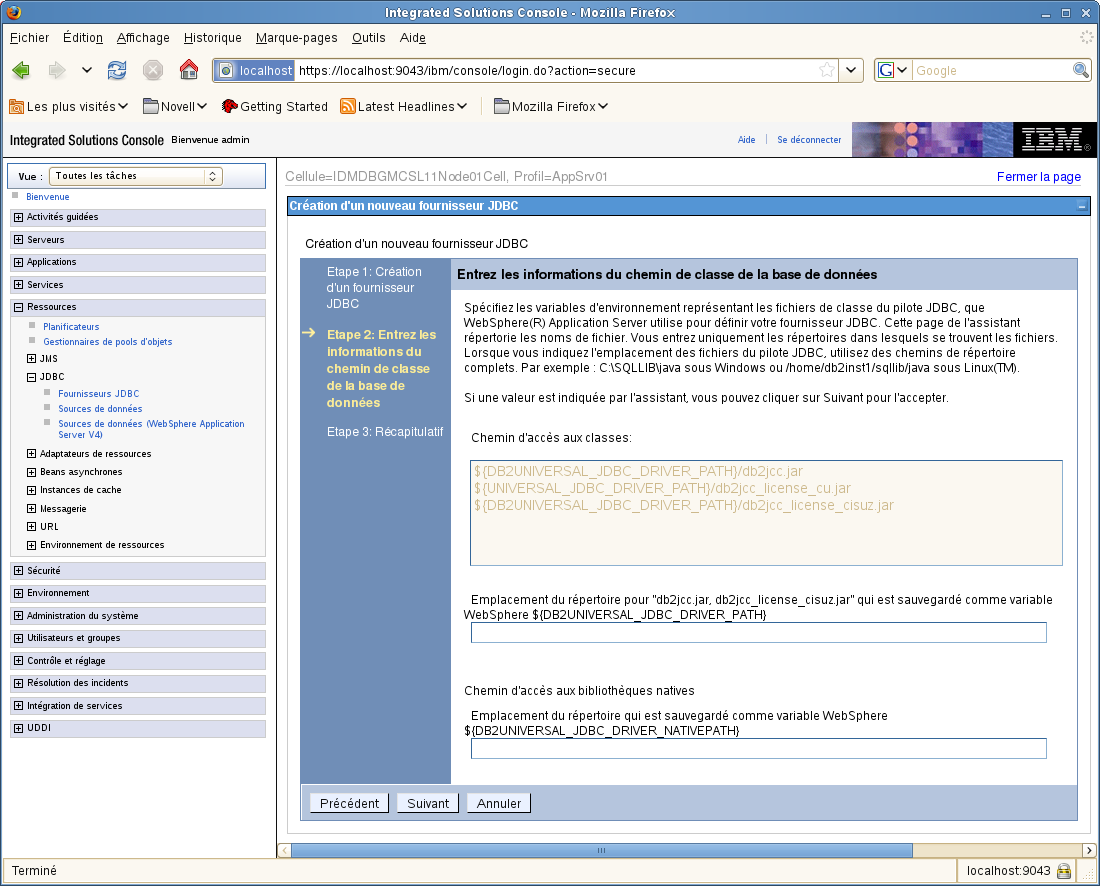The image size is (1100, 886).
Task: Expand the Activités guidées section
Action: point(18,217)
